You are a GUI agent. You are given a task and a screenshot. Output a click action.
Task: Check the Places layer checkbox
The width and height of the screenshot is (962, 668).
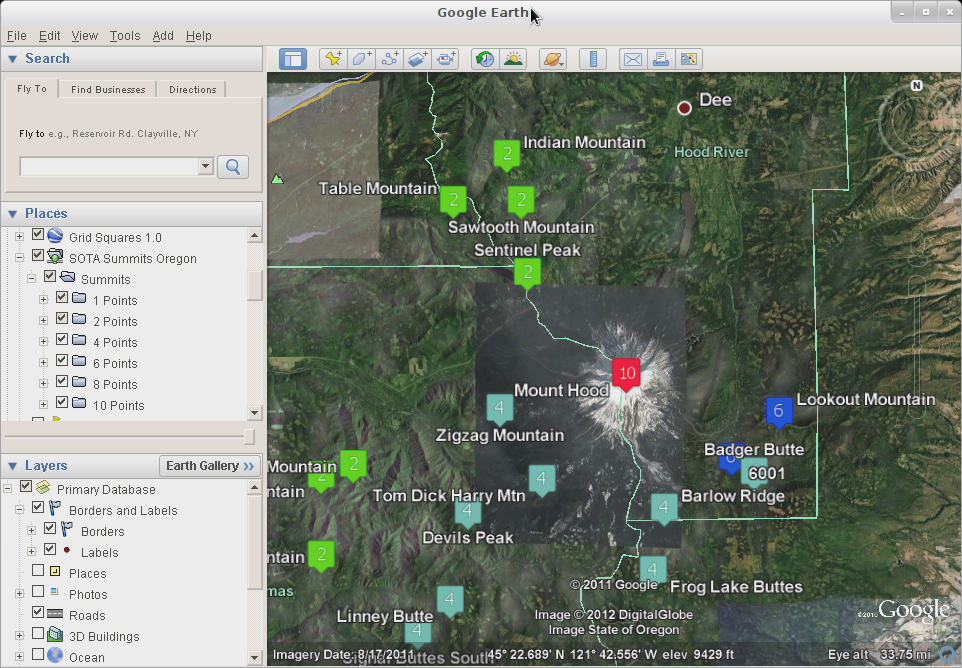pos(38,570)
